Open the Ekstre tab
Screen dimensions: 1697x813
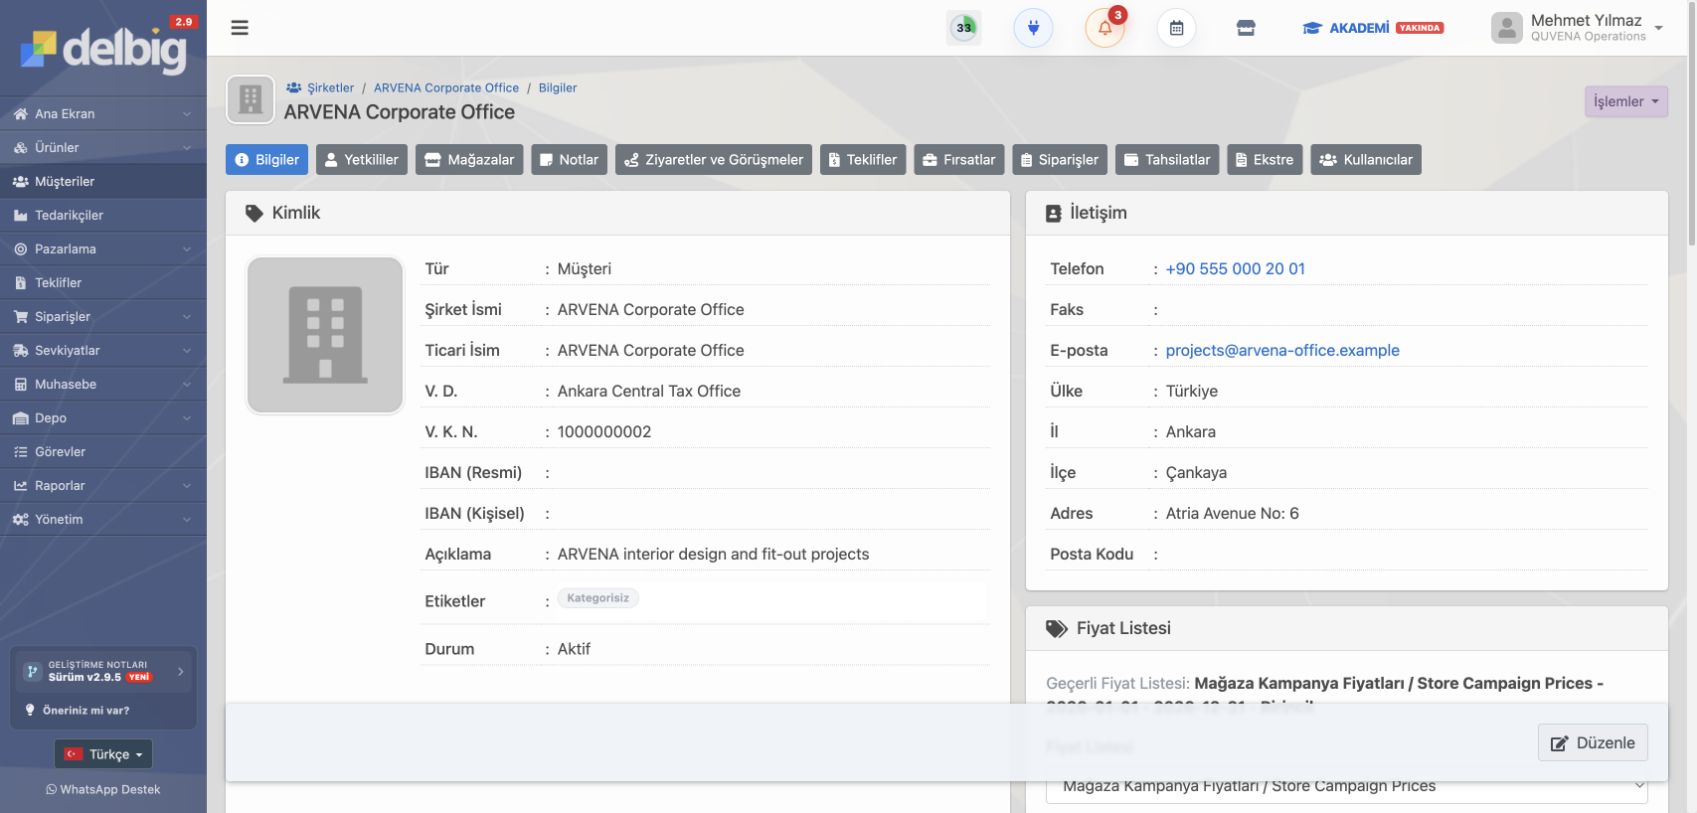[1265, 160]
